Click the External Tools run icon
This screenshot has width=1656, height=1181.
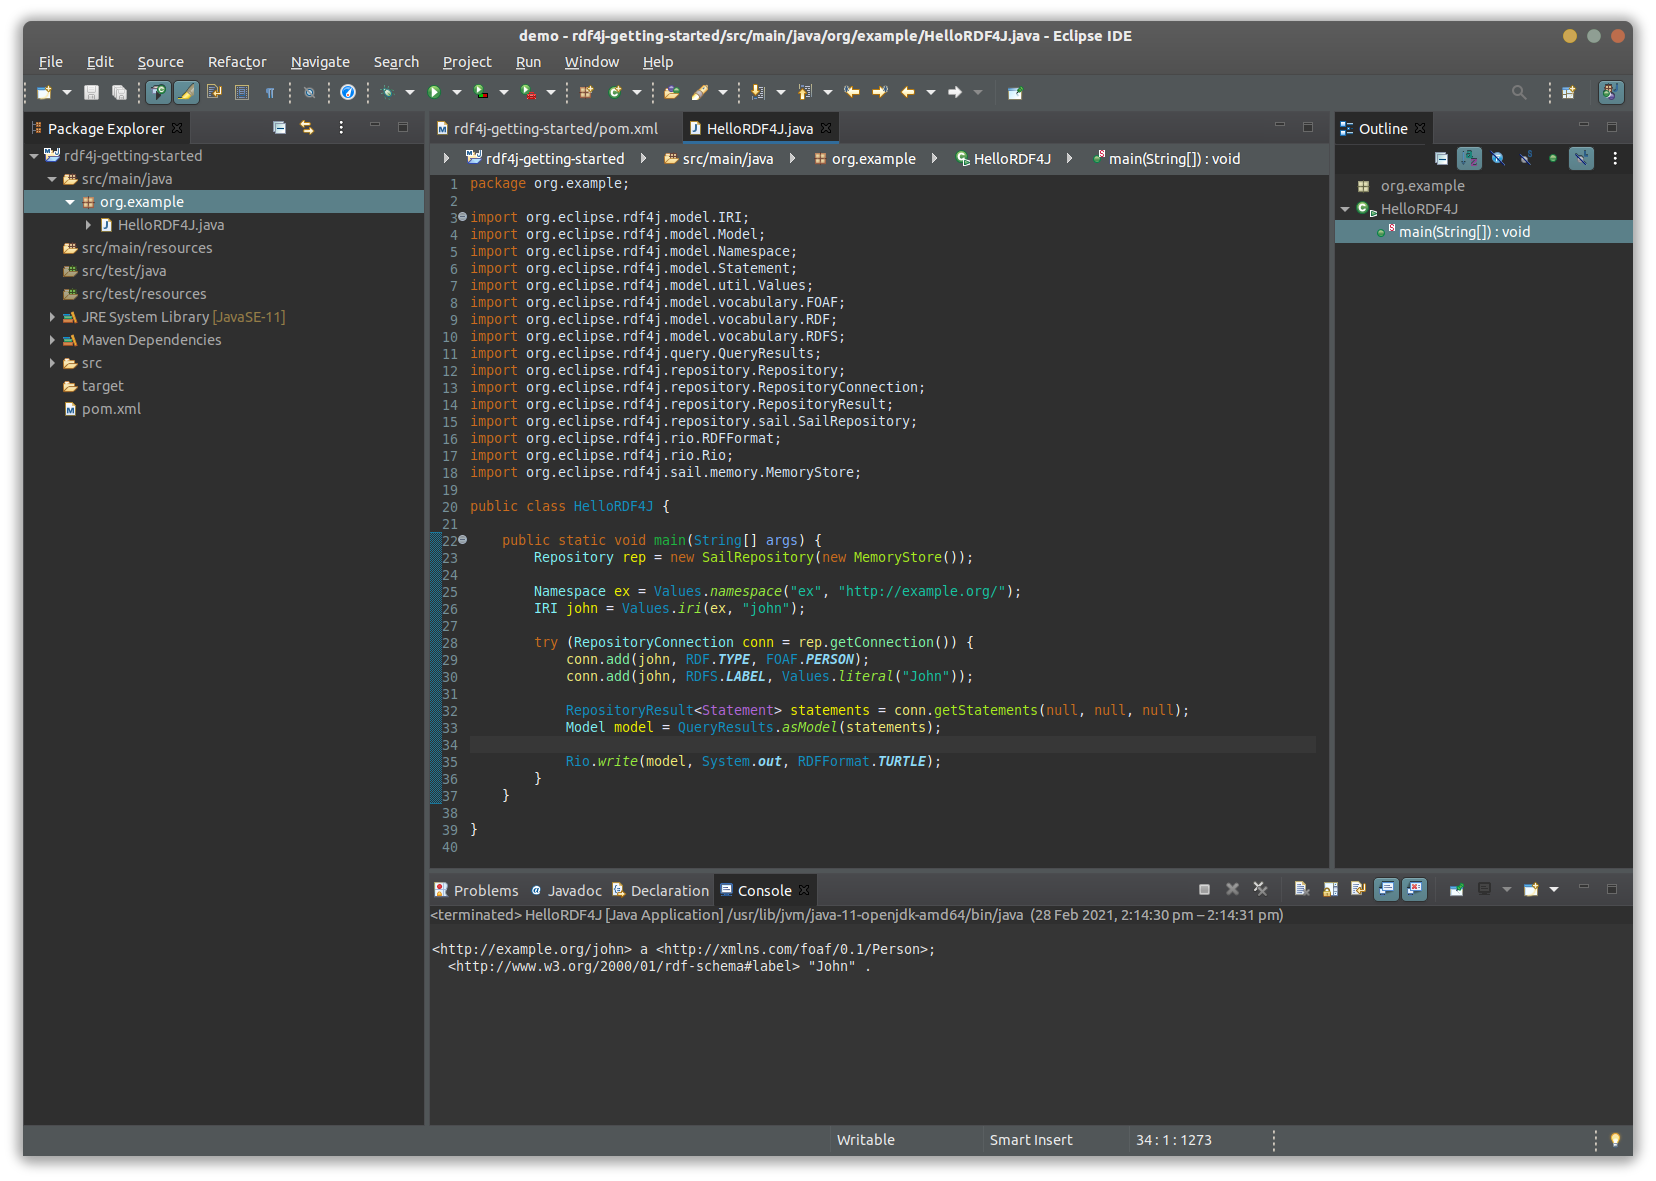[x=528, y=92]
